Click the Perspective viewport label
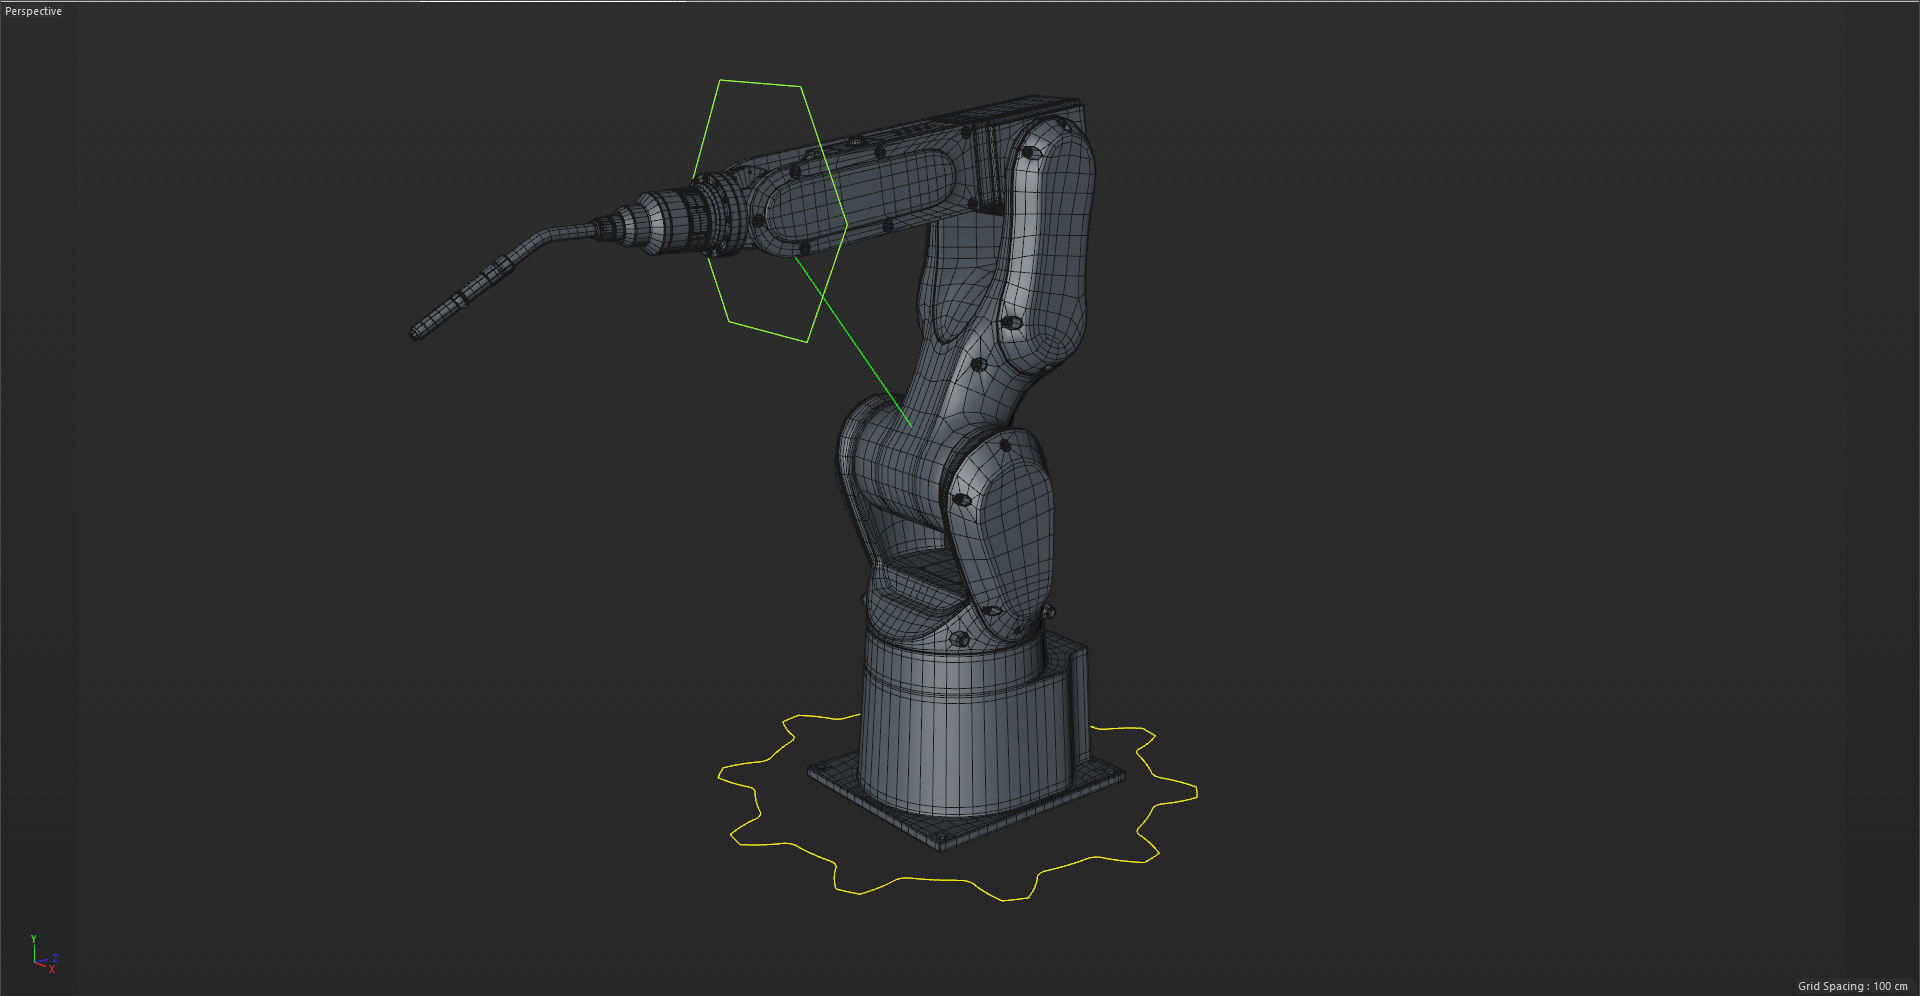 point(33,11)
